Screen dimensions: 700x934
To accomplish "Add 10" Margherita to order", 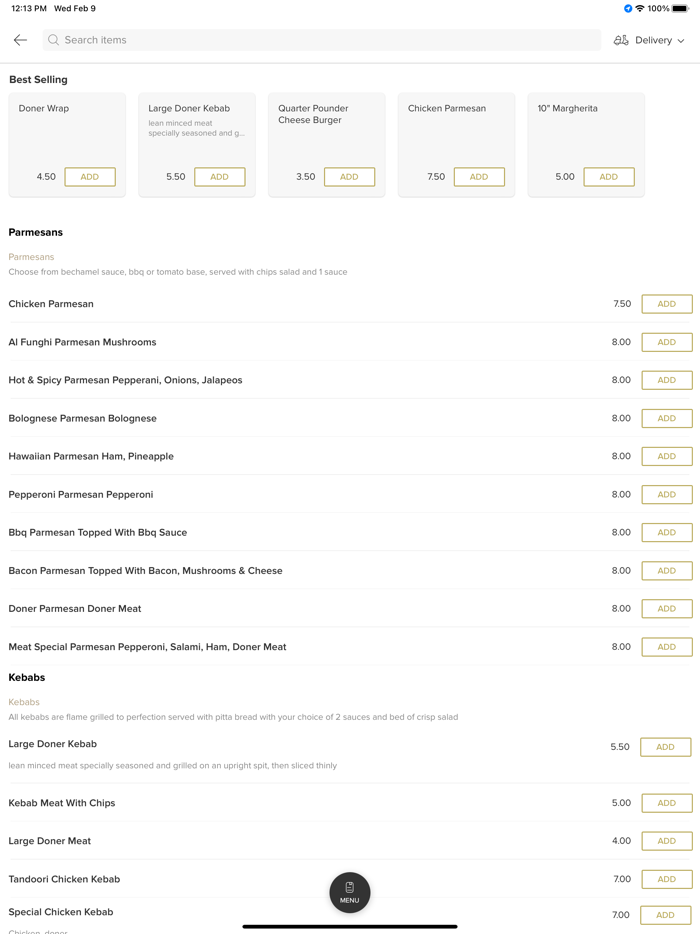I will click(x=609, y=177).
